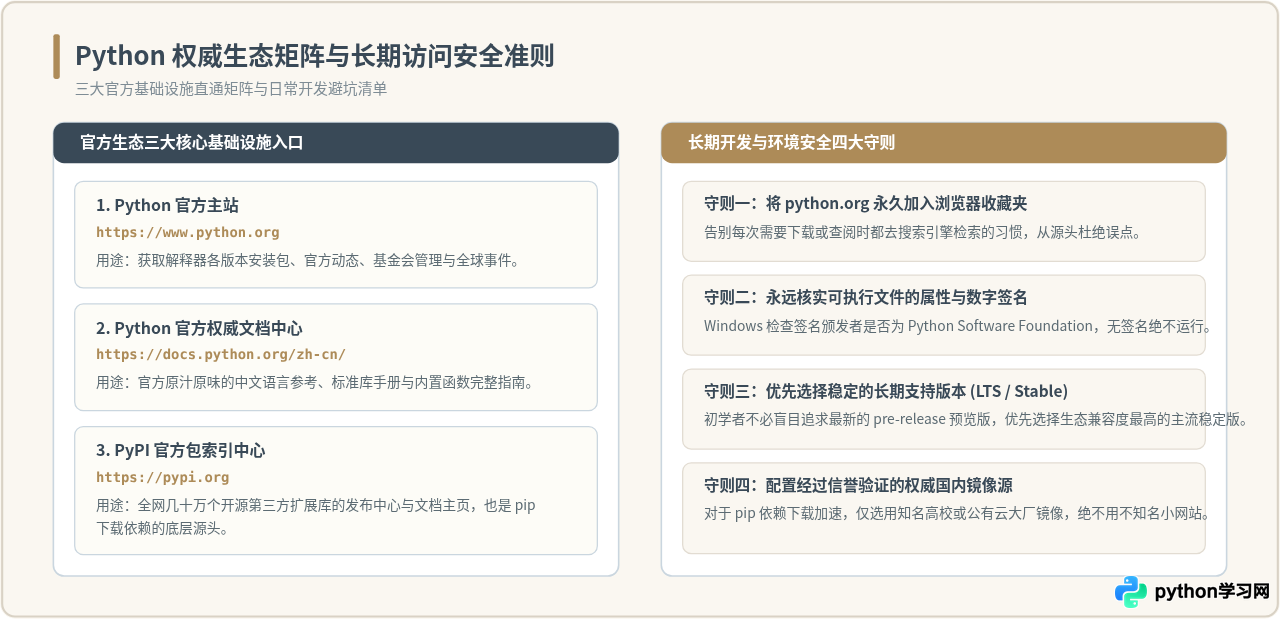Image resolution: width=1280 pixels, height=619 pixels.
Task: Click the "守则一：将 python.org 永久加入浏览器收藏夹" heading
Action: [x=866, y=204]
